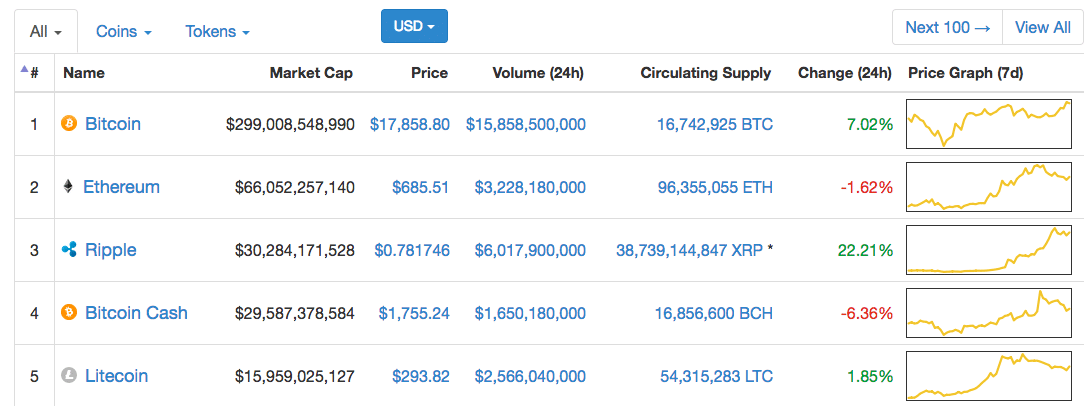
Task: Open the USD currency selector
Action: pos(414,26)
